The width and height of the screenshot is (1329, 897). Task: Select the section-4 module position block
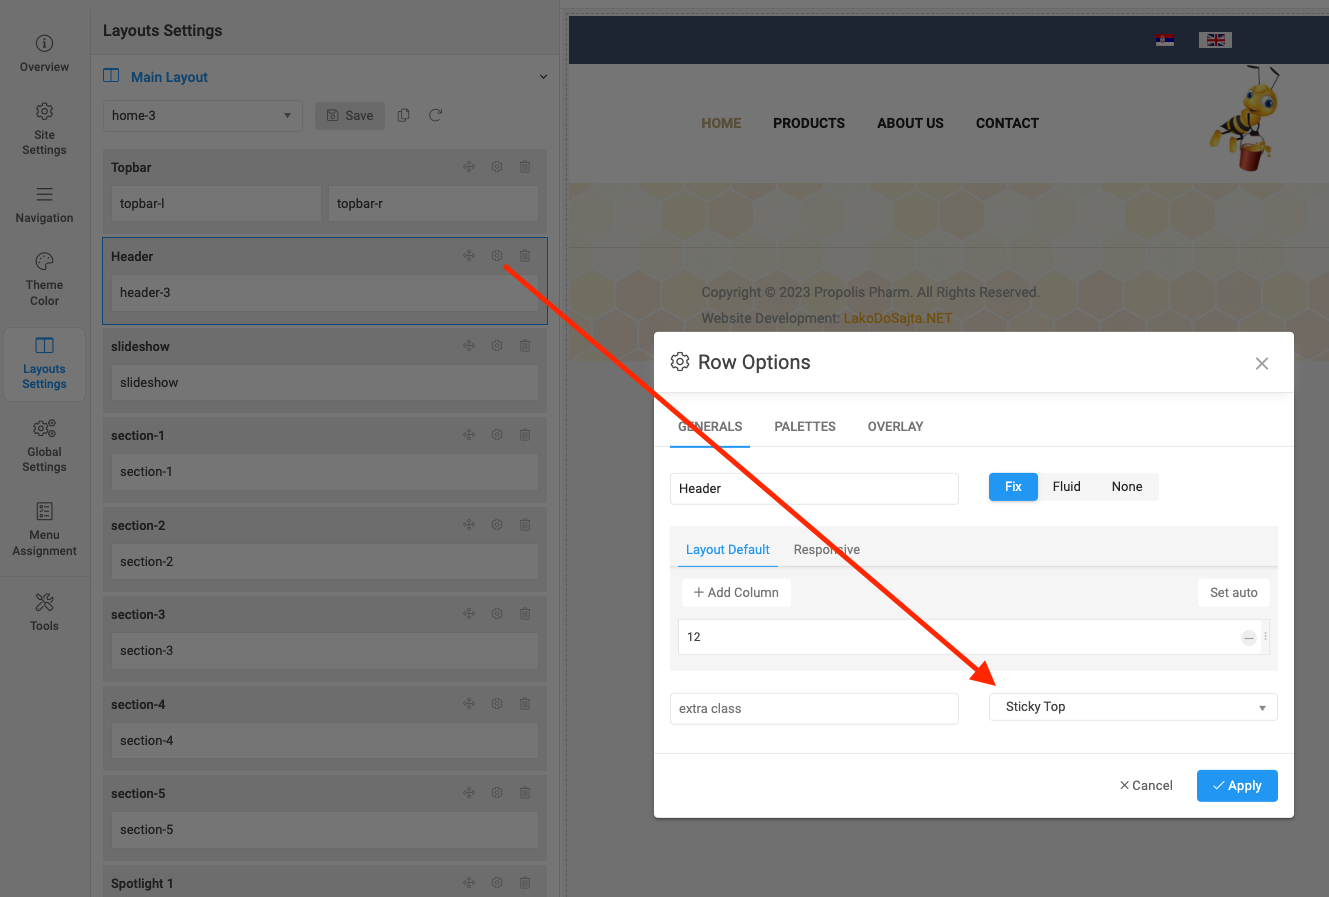(324, 741)
